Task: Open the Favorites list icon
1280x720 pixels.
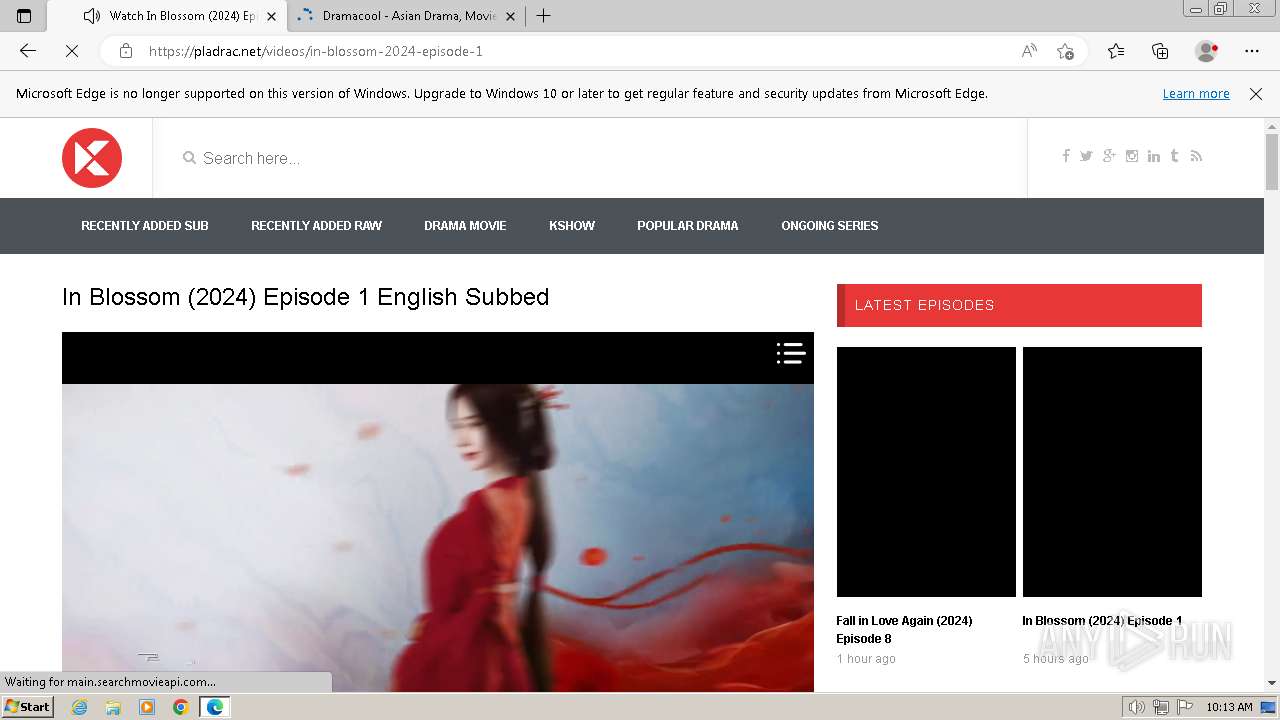Action: pyautogui.click(x=1116, y=51)
